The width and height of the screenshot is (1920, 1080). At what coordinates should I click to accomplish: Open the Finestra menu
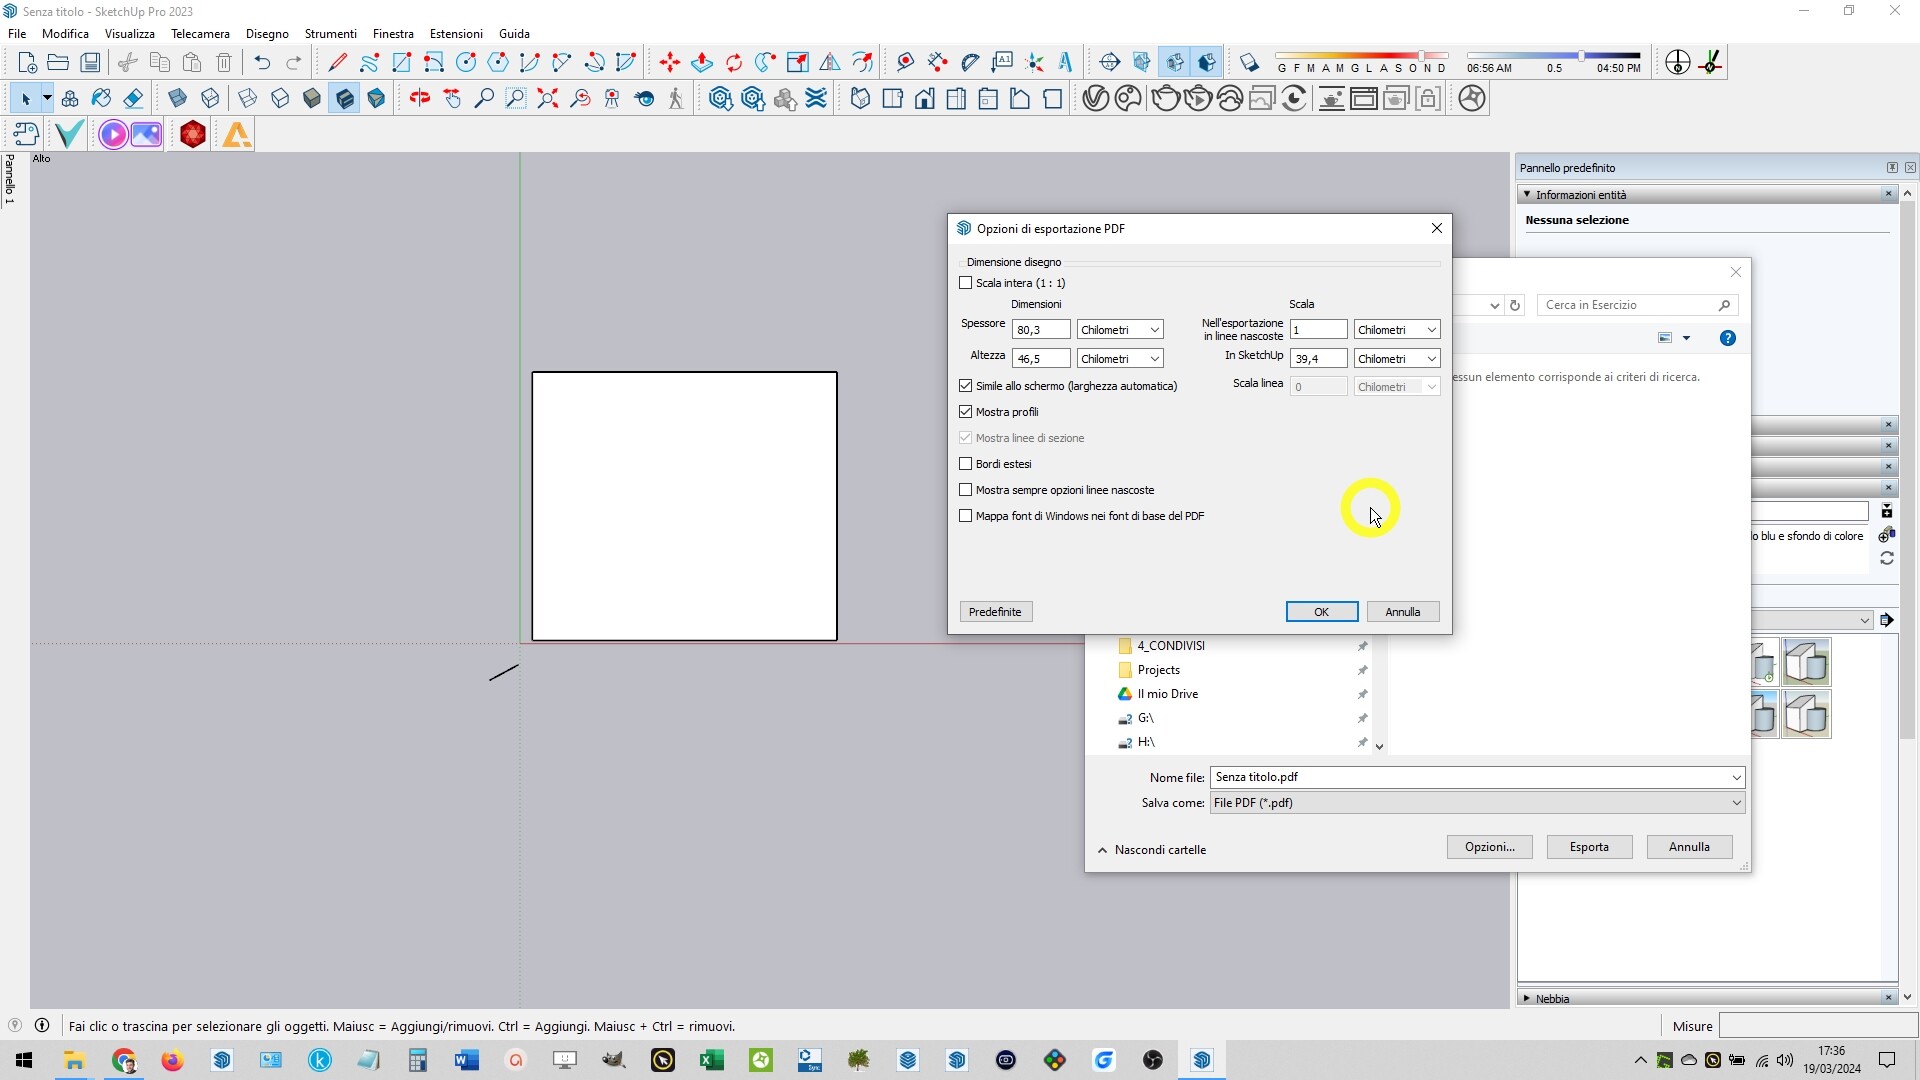pos(393,34)
